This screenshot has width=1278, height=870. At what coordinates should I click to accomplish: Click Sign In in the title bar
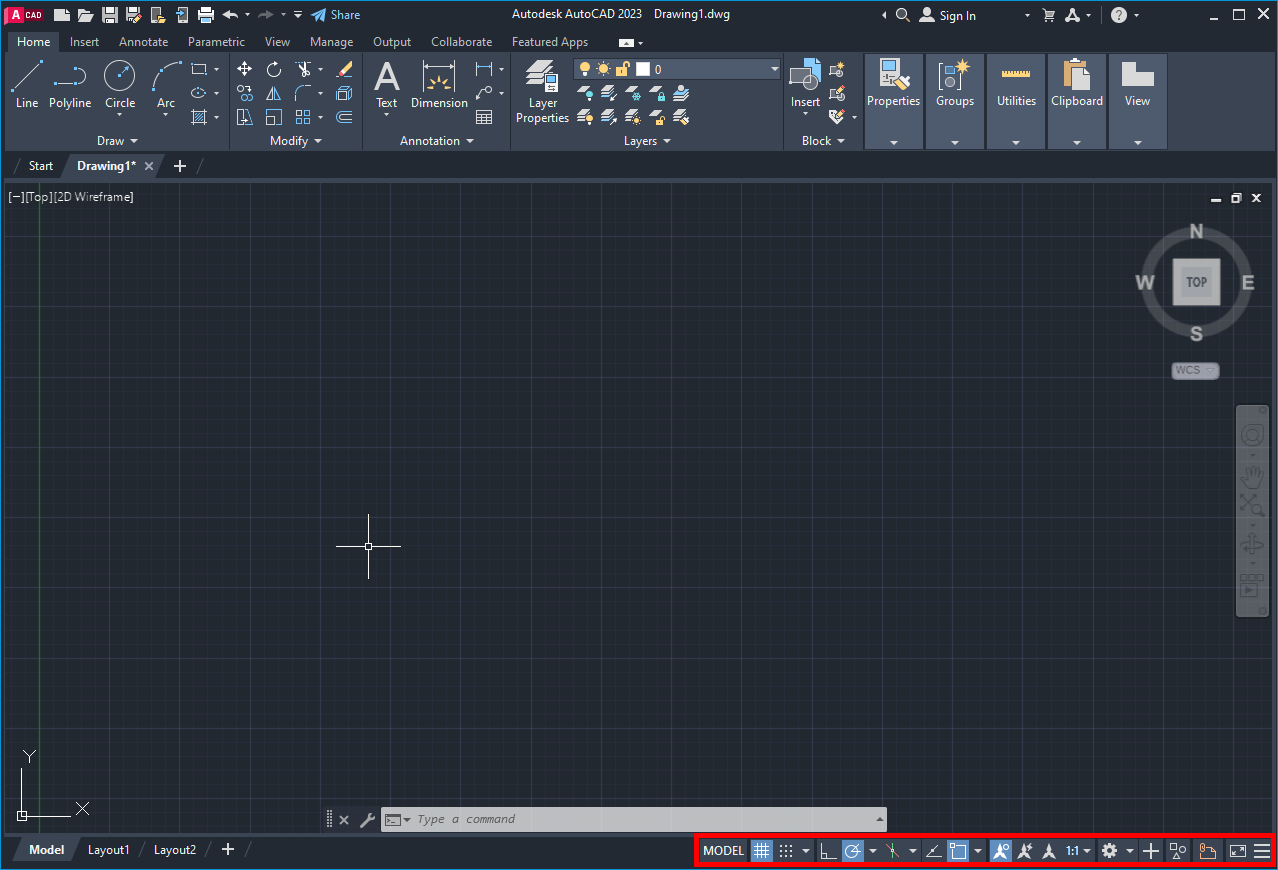click(x=947, y=15)
